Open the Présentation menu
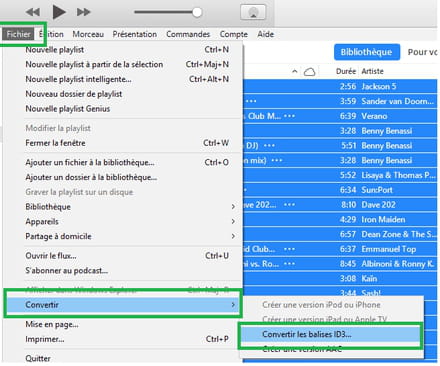 135,34
